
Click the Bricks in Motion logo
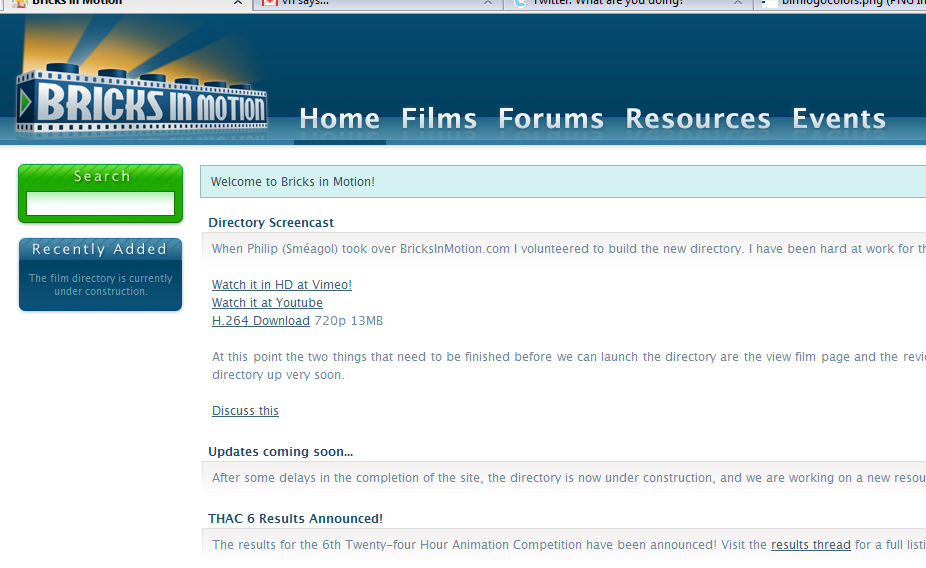(x=142, y=100)
